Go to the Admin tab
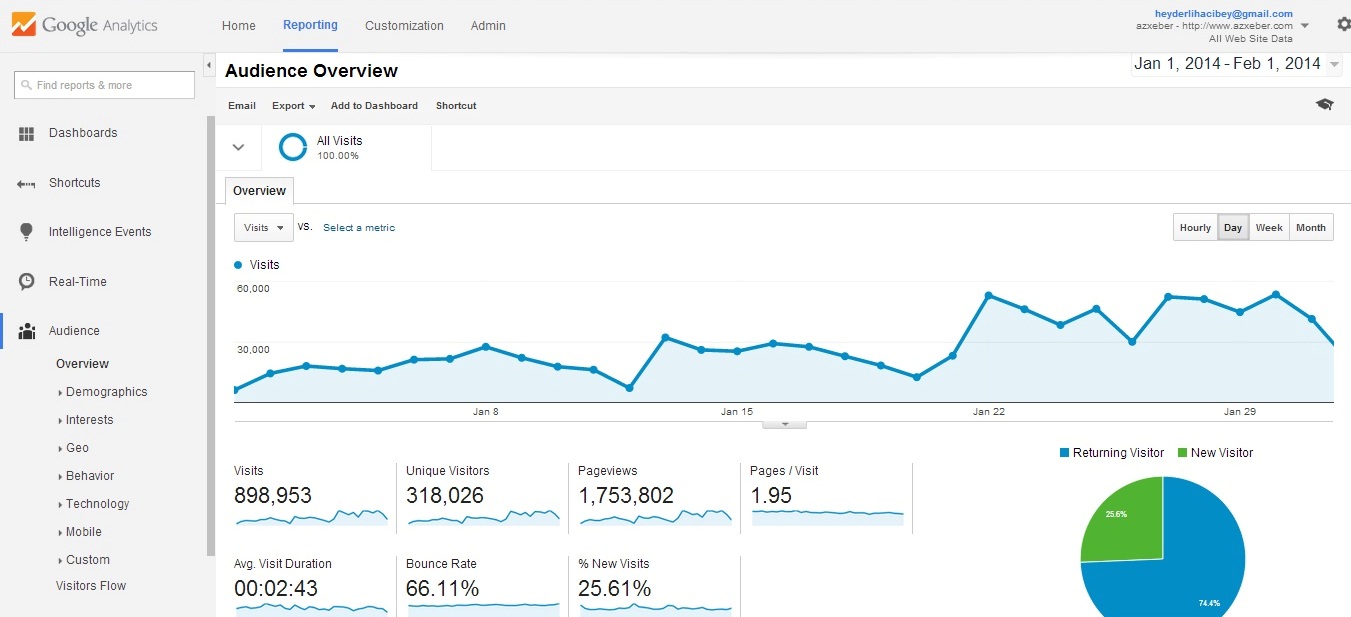This screenshot has width=1351, height=617. tap(488, 26)
